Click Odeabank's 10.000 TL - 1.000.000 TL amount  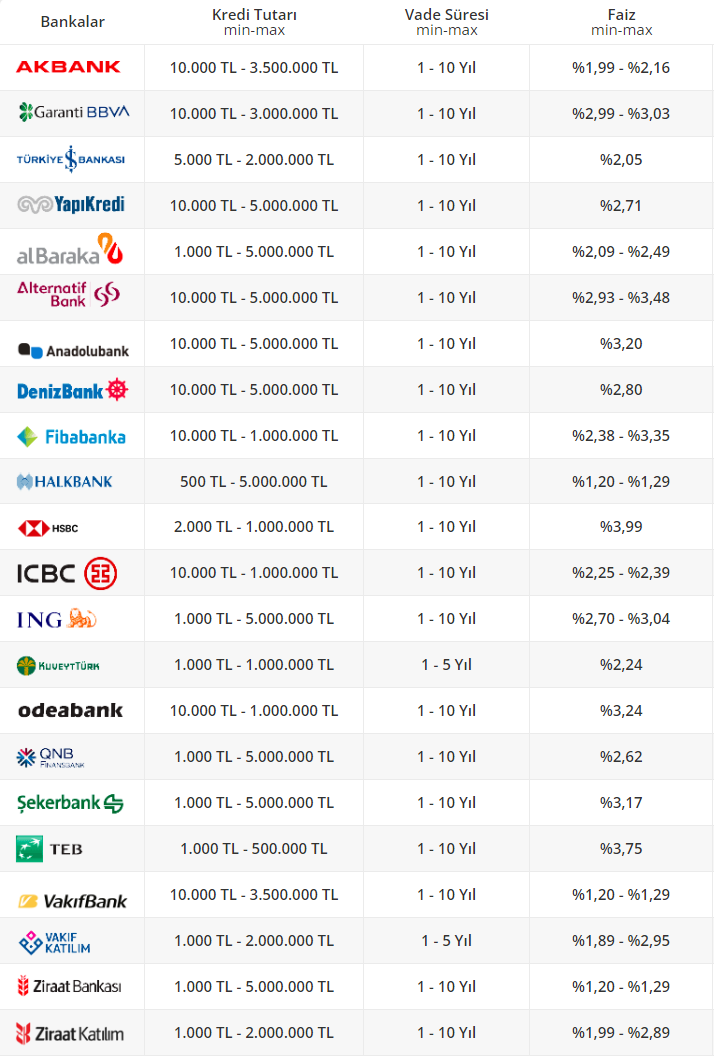pos(254,711)
